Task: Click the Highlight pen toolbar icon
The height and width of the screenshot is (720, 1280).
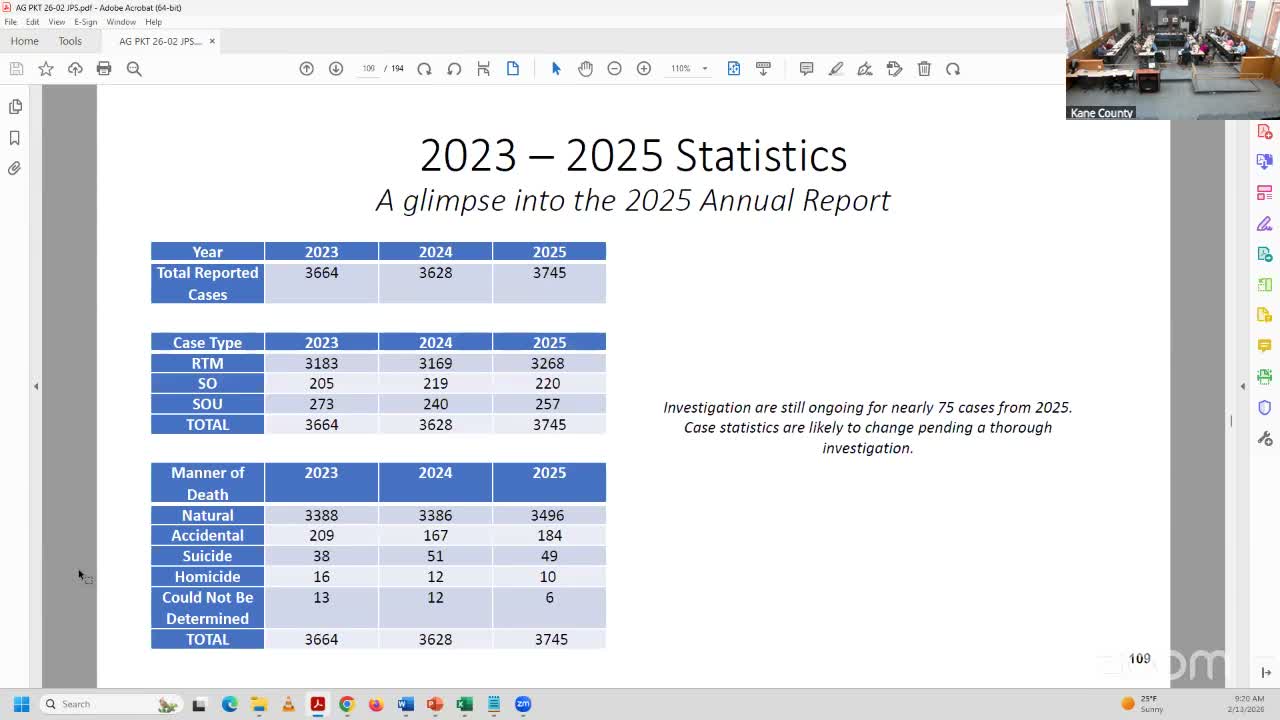Action: coord(836,68)
